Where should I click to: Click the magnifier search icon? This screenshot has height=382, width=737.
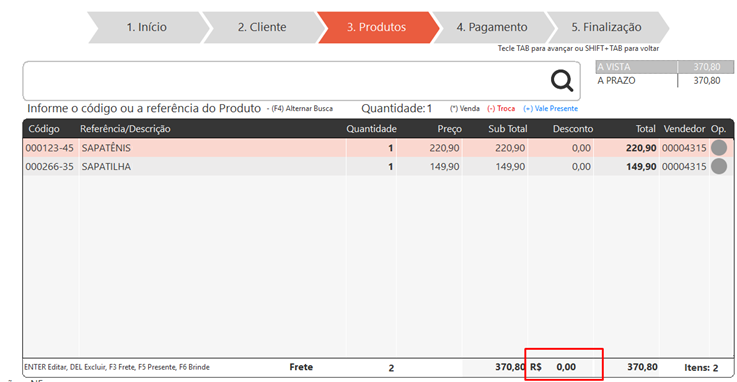click(562, 81)
